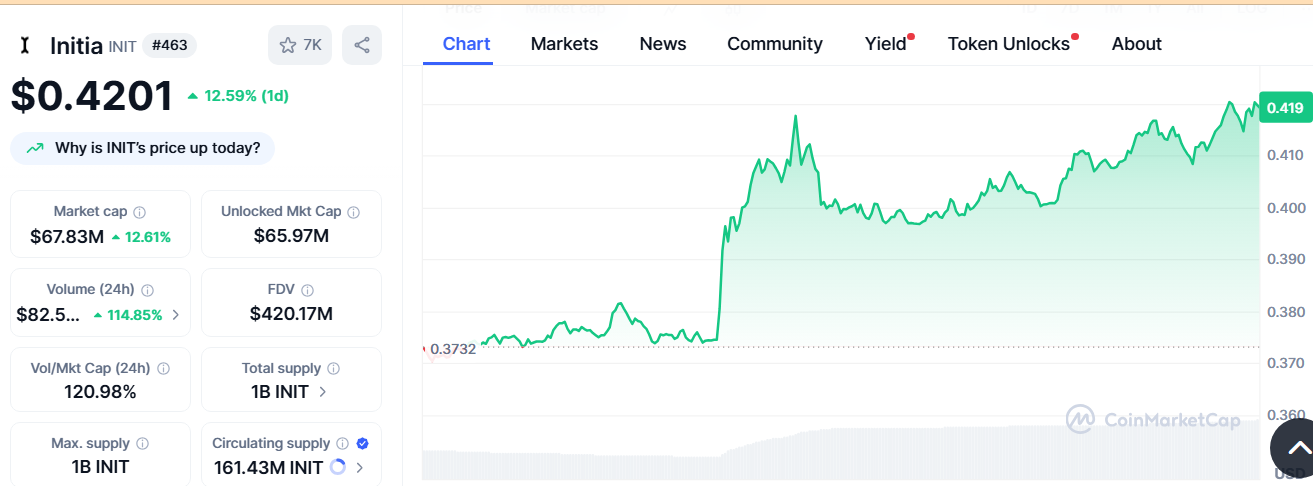
Task: Open Volume (24h) info icon
Action: [x=147, y=290]
